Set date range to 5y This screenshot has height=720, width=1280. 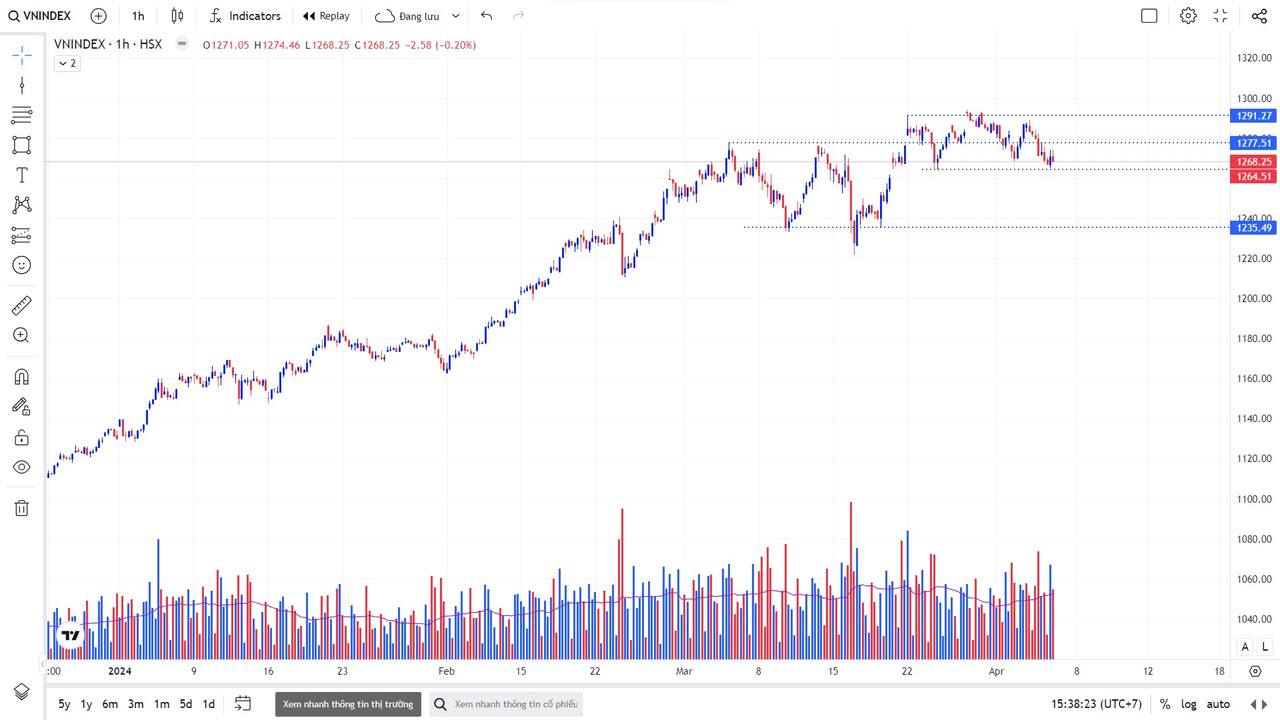(x=64, y=704)
